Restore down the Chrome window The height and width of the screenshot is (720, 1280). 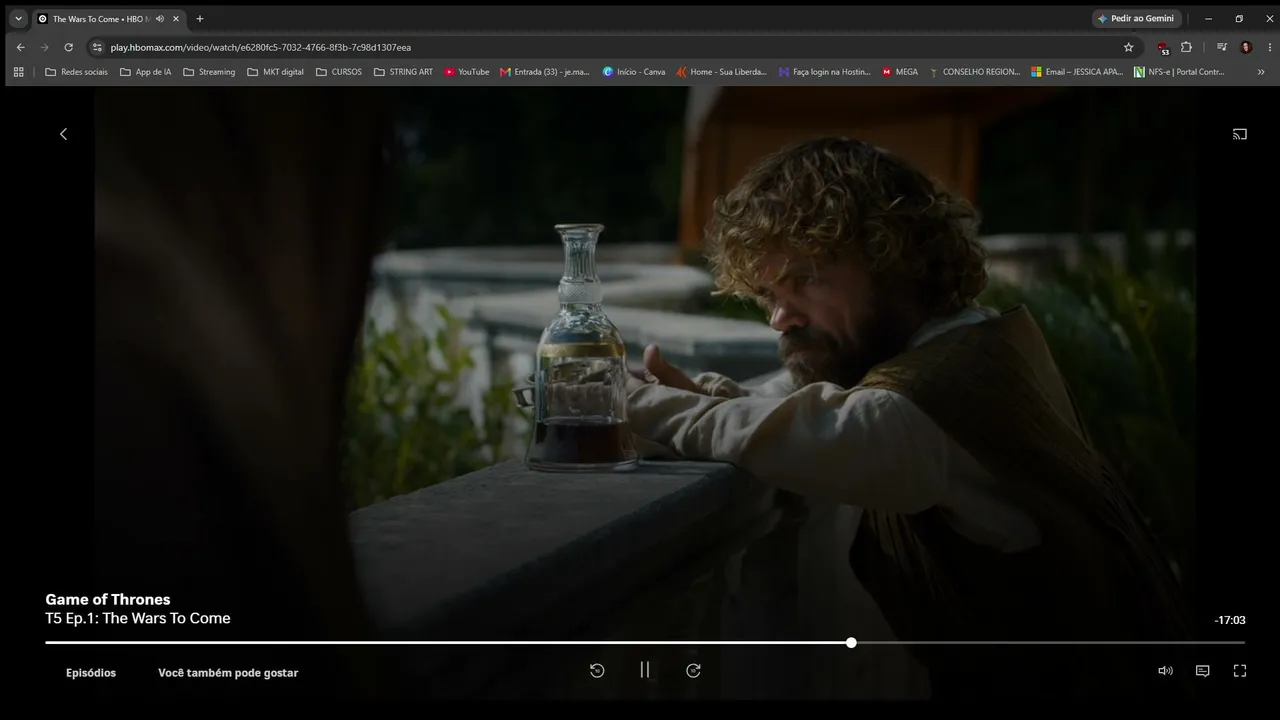(x=1239, y=18)
